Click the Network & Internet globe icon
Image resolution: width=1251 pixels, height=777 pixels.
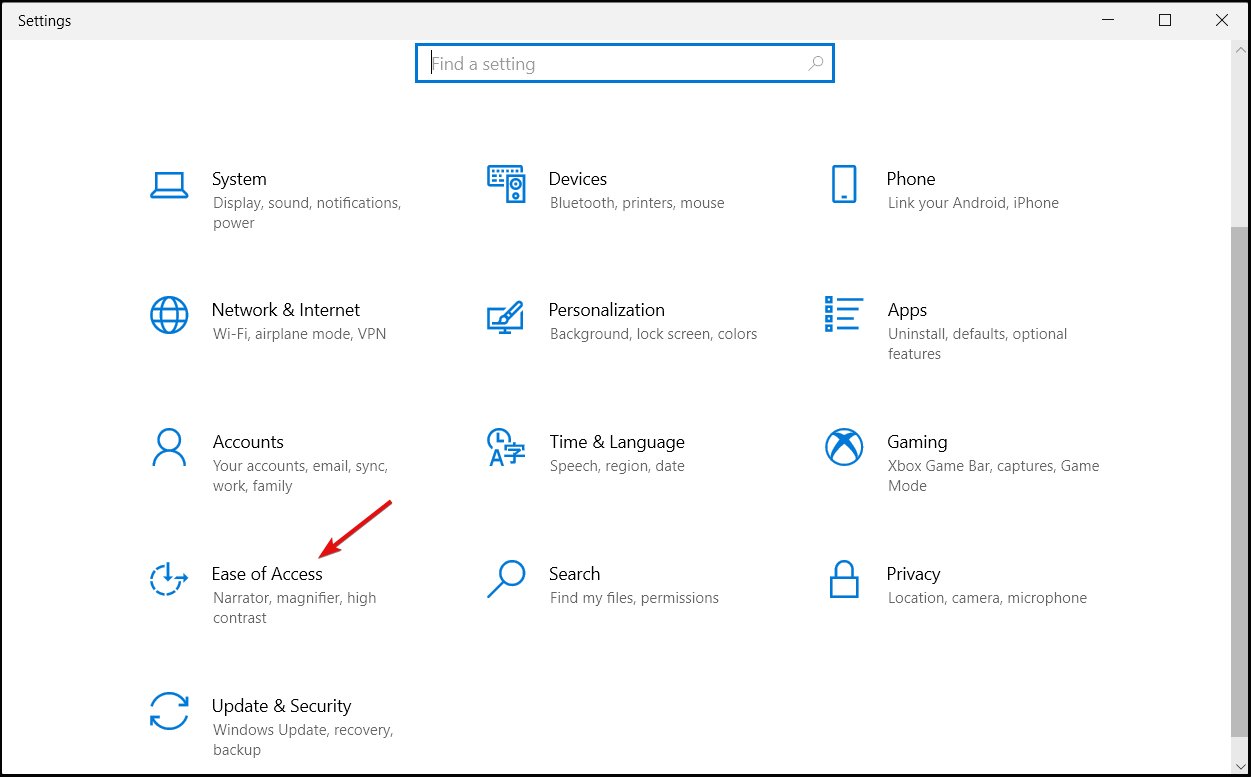(169, 315)
